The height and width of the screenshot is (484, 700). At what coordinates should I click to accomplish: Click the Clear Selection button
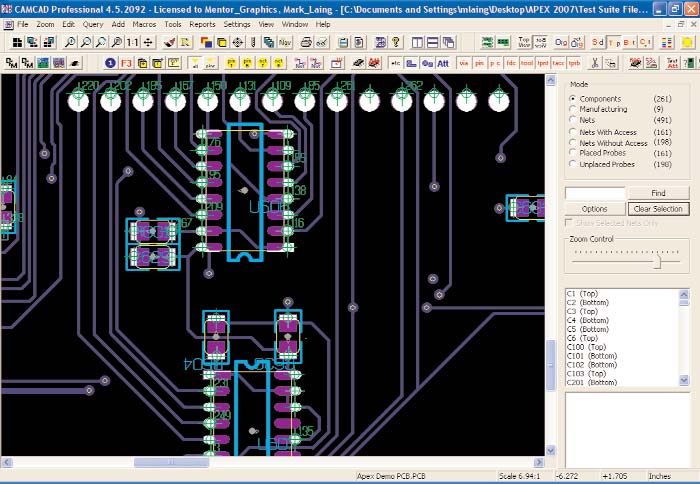(658, 209)
